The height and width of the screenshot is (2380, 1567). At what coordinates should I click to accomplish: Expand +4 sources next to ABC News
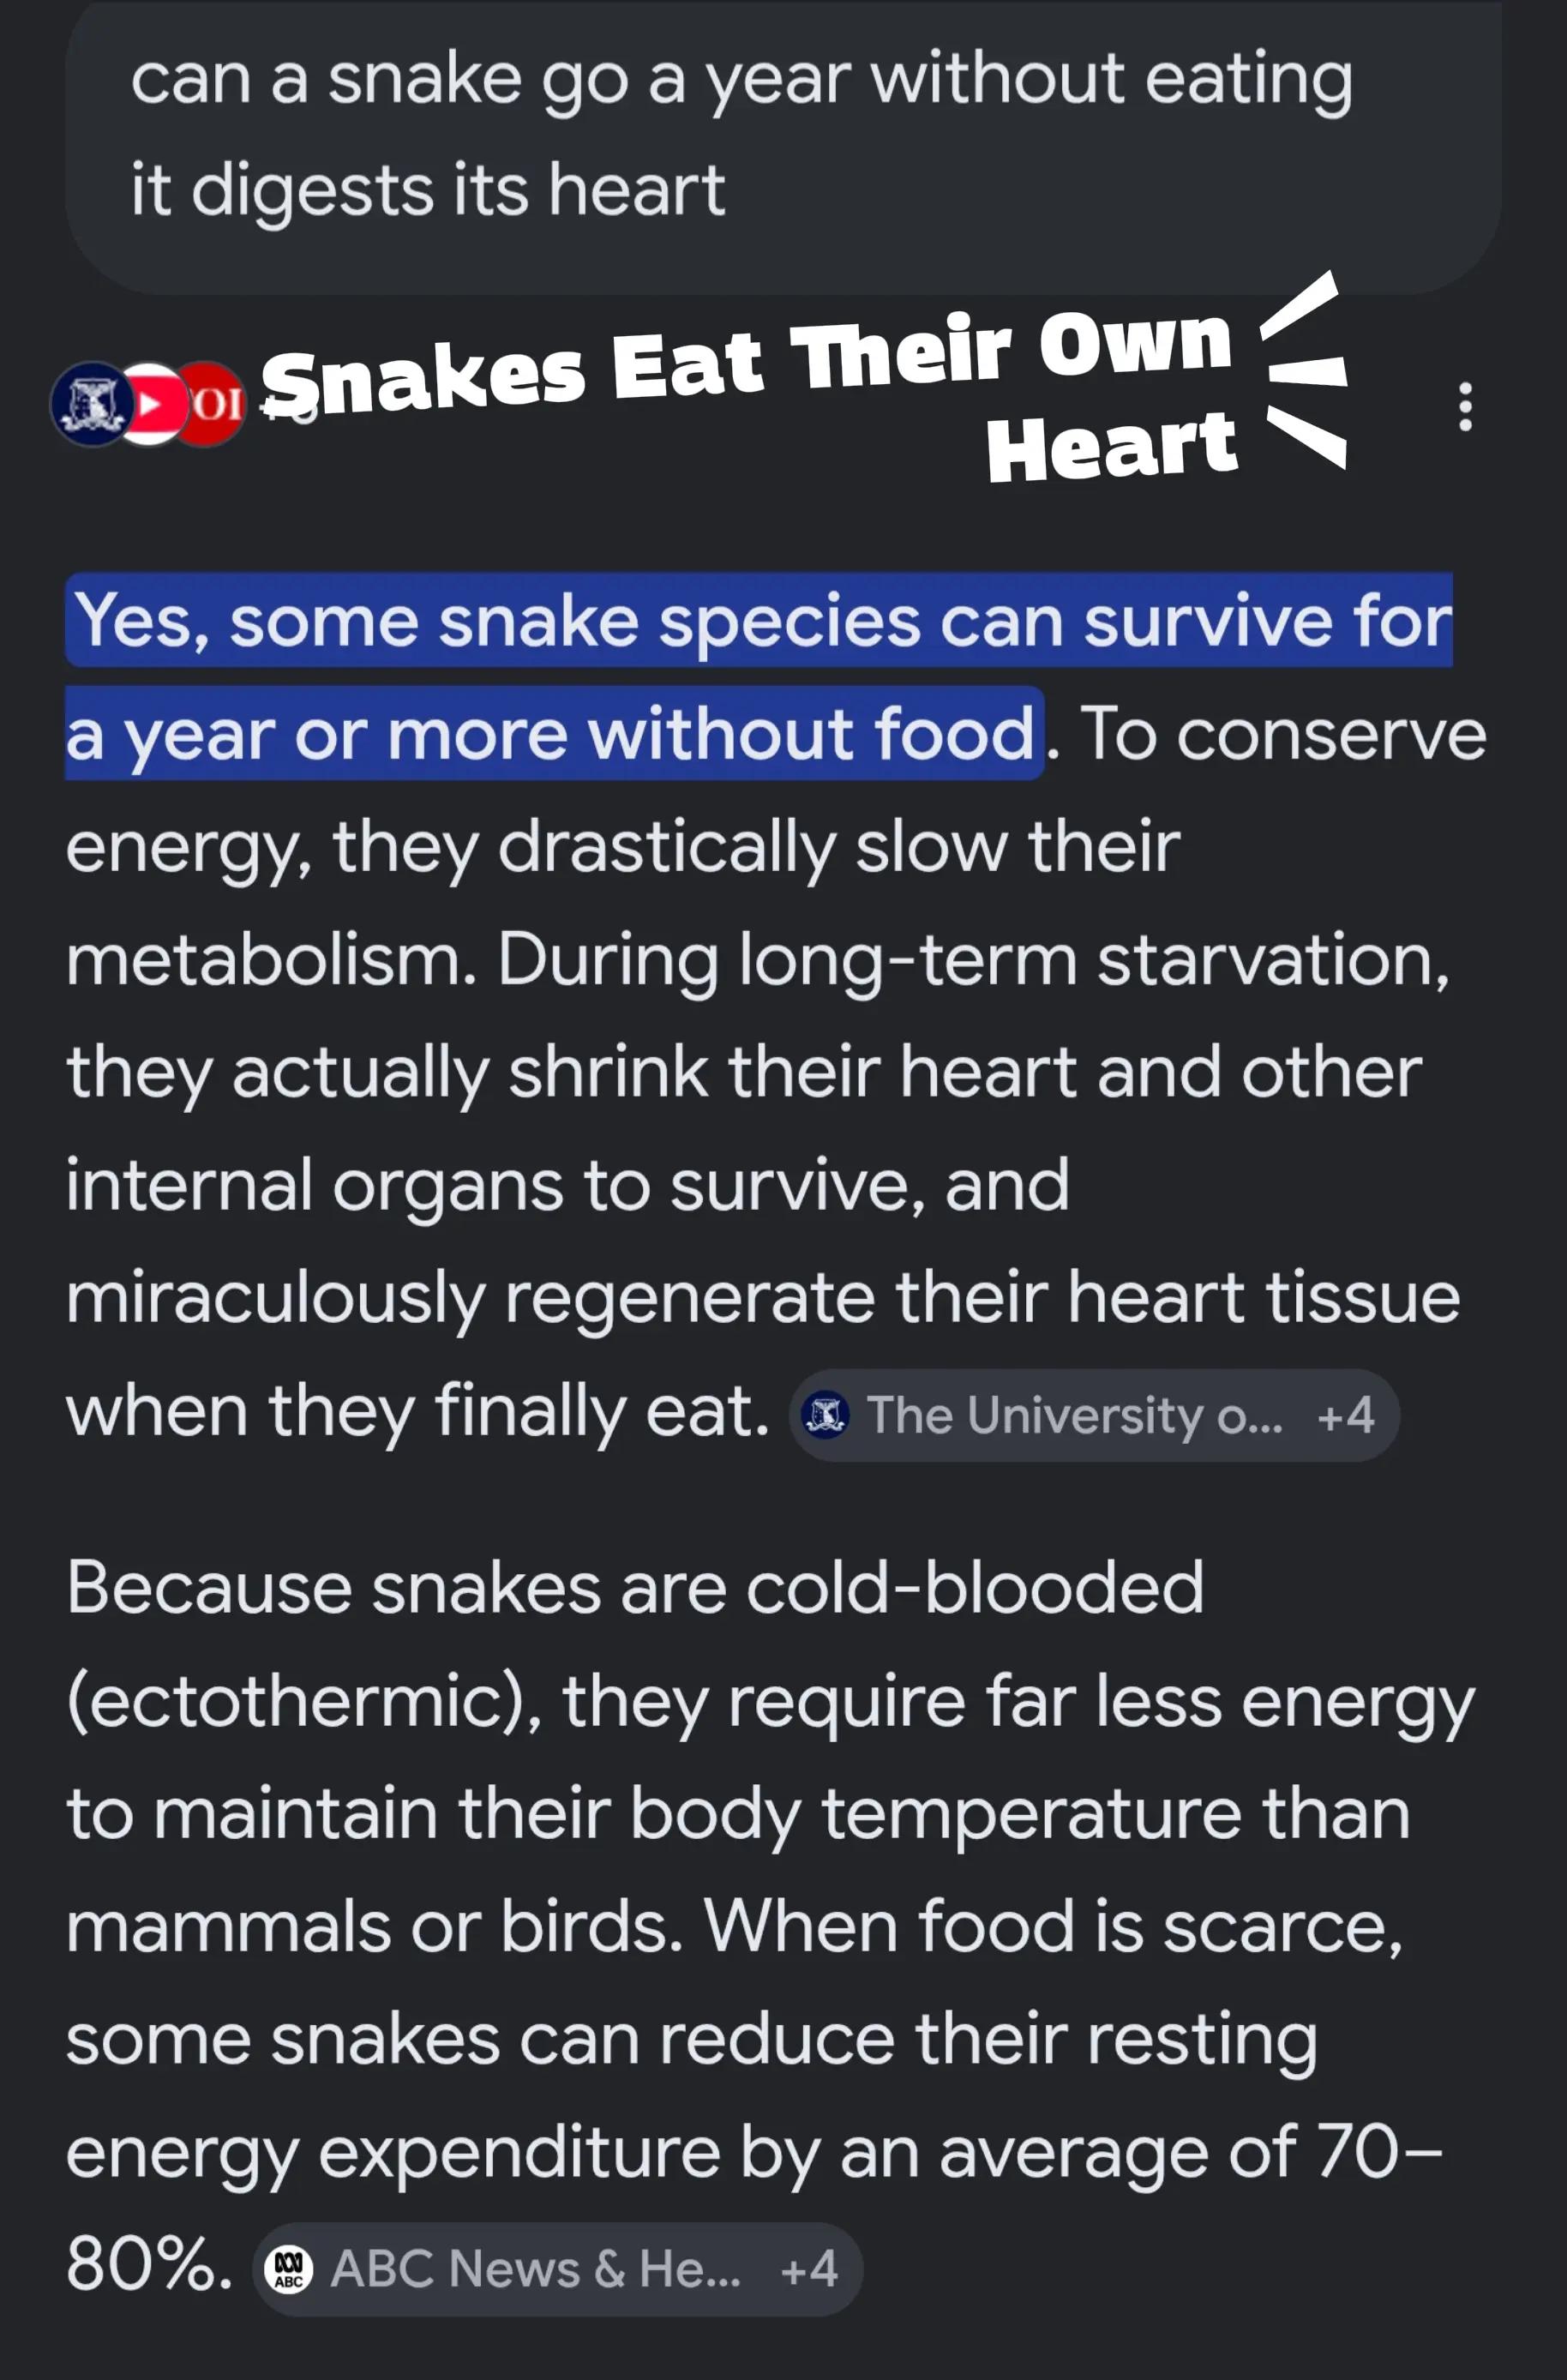808,2269
